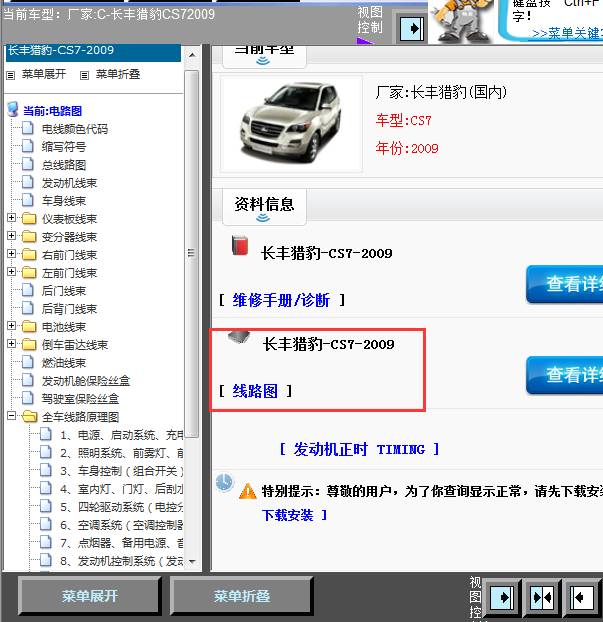
Task: Click the orange warning triangle icon
Action: pos(248,491)
